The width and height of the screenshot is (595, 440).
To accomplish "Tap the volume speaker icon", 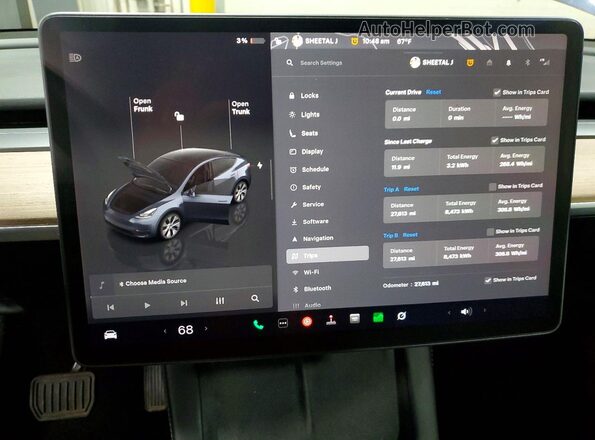I will point(466,311).
